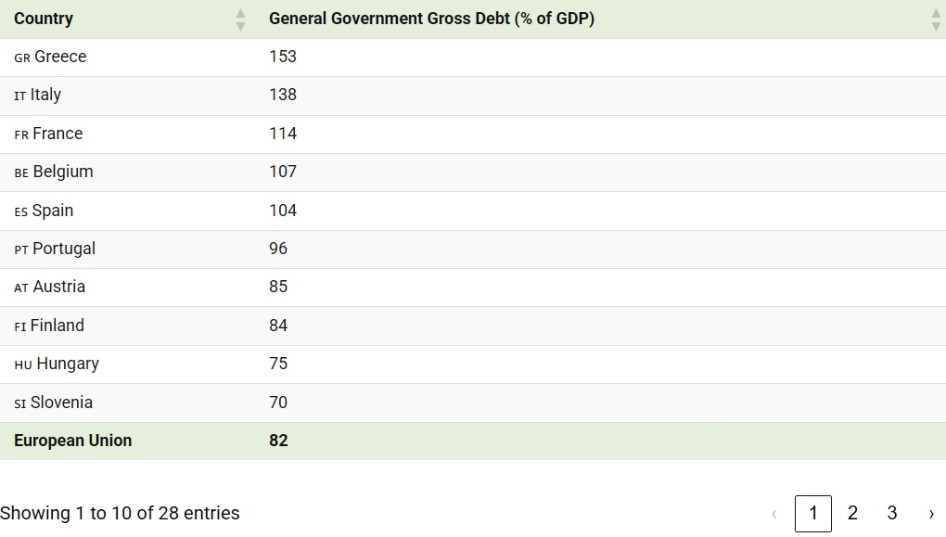The width and height of the screenshot is (946, 537).
Task: Open page 3 of the table
Action: click(x=892, y=513)
